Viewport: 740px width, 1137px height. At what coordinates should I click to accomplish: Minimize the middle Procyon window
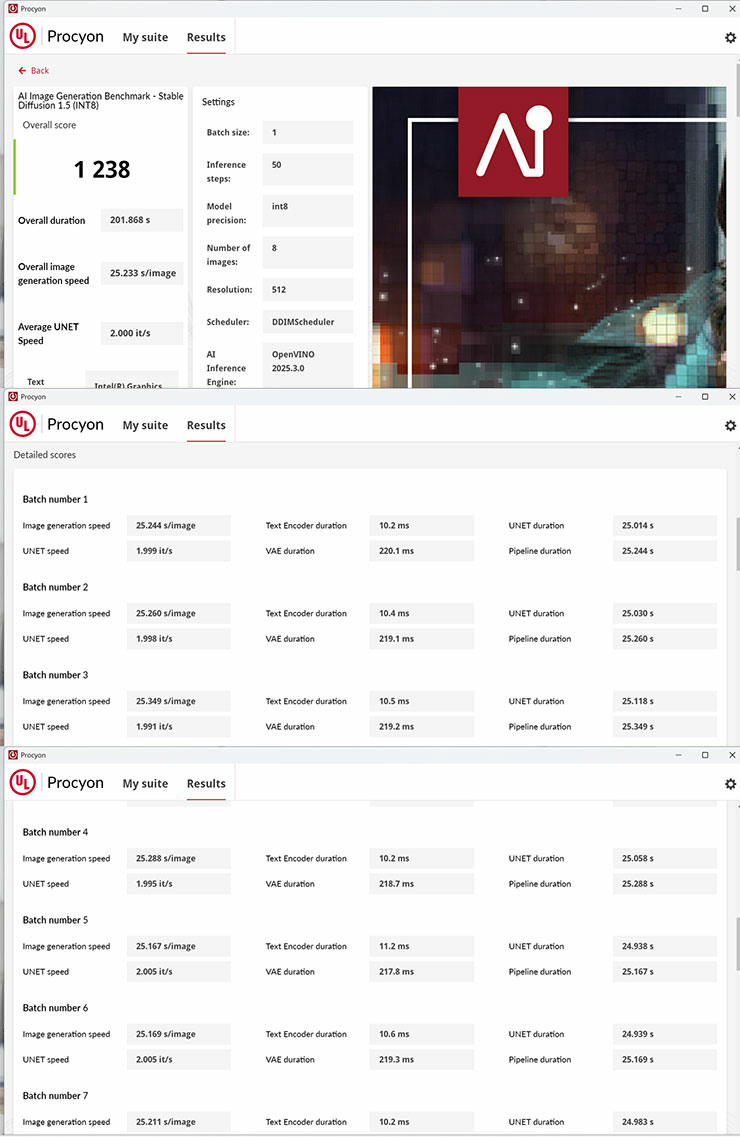click(x=678, y=397)
